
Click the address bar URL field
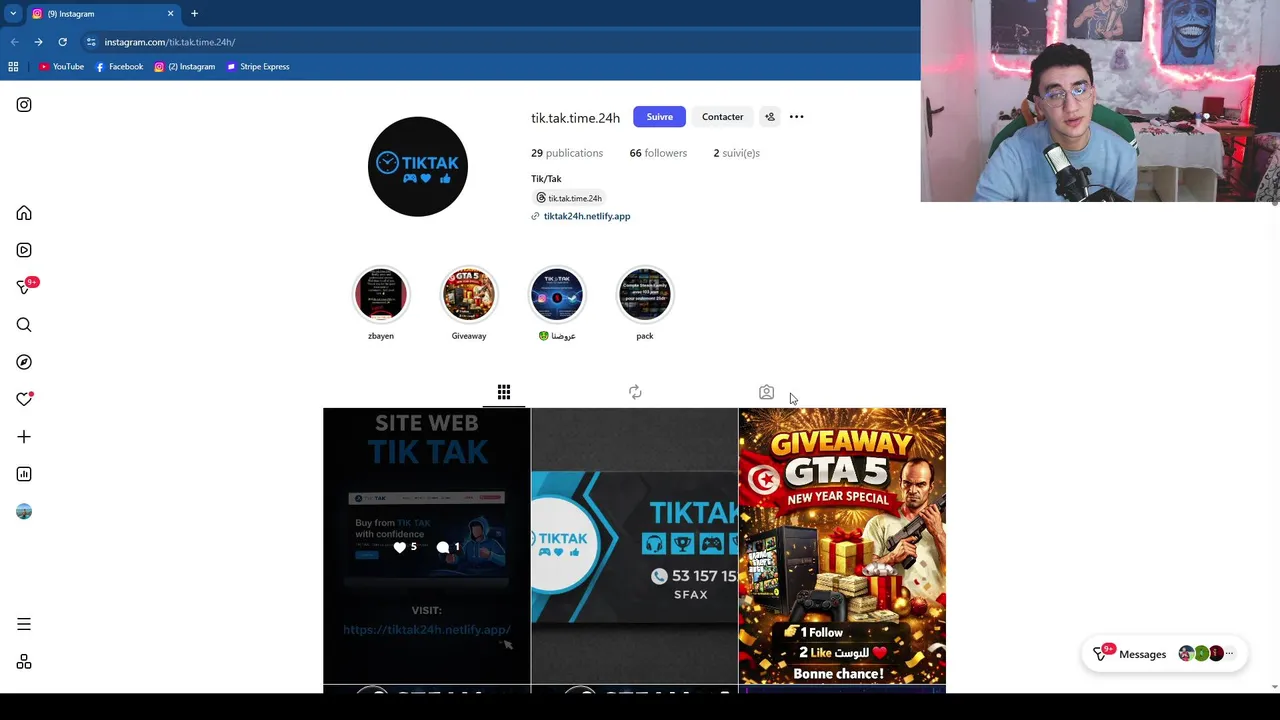point(500,42)
